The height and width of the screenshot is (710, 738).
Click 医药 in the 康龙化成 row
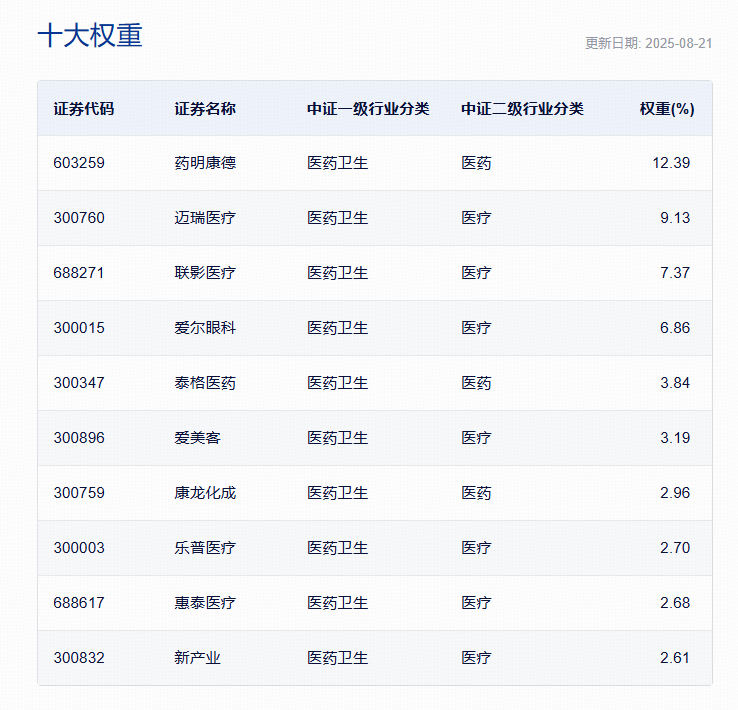click(x=476, y=493)
